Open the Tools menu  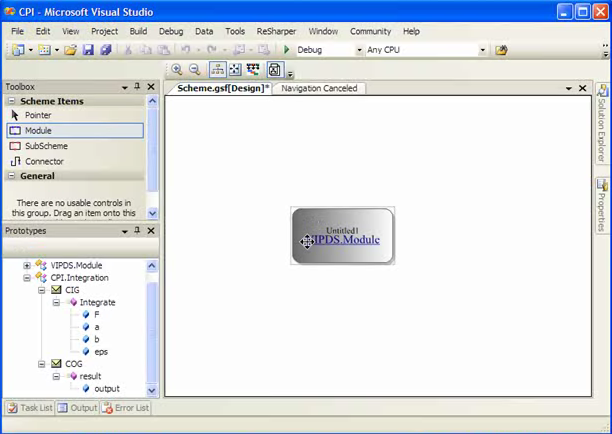coord(235,31)
